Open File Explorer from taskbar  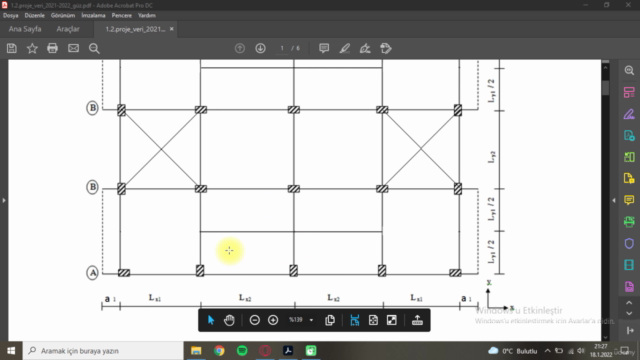(x=196, y=351)
